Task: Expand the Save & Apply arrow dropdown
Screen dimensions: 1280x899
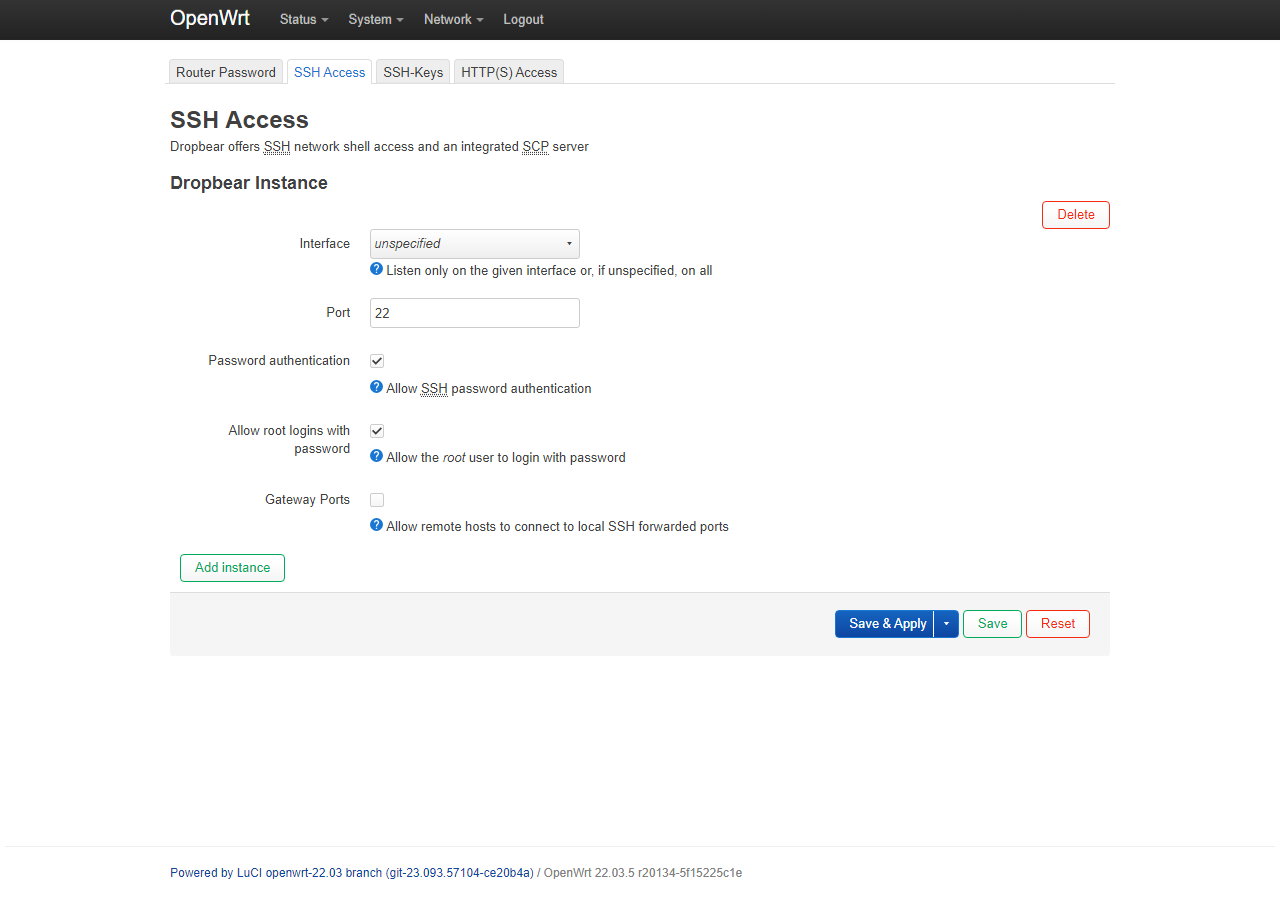Action: pos(946,624)
